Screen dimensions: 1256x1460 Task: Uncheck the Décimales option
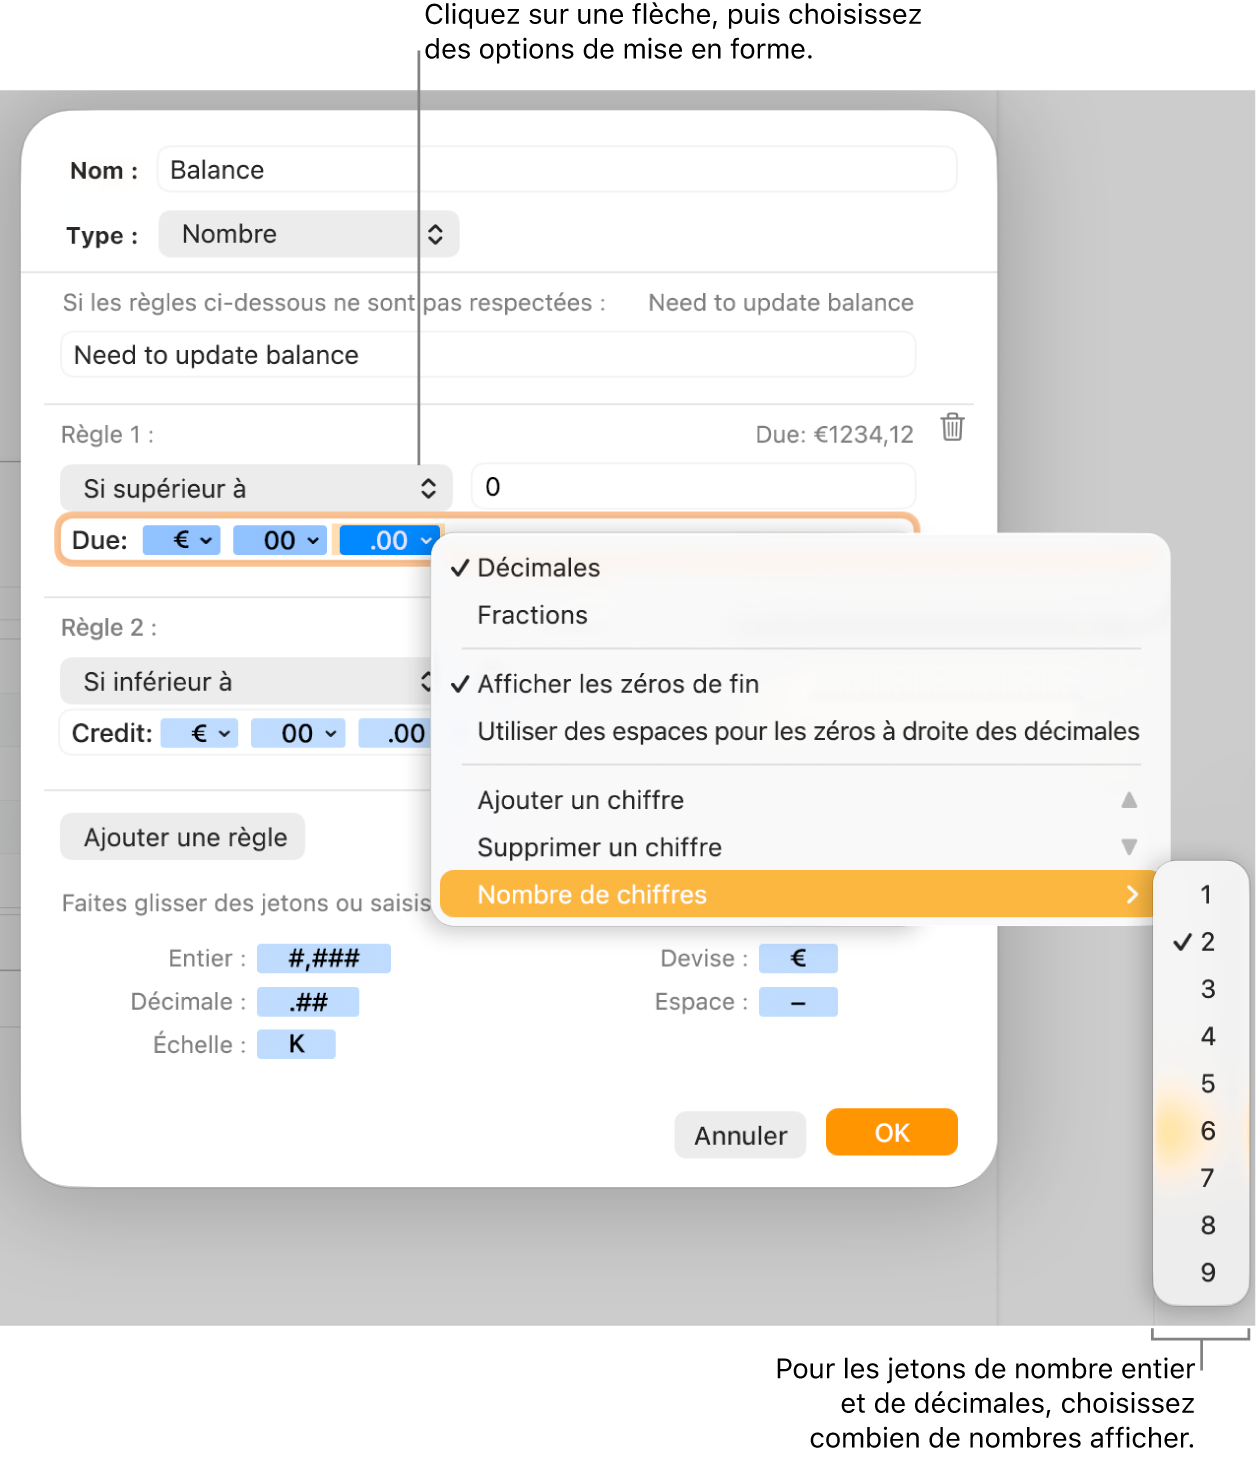[537, 567]
